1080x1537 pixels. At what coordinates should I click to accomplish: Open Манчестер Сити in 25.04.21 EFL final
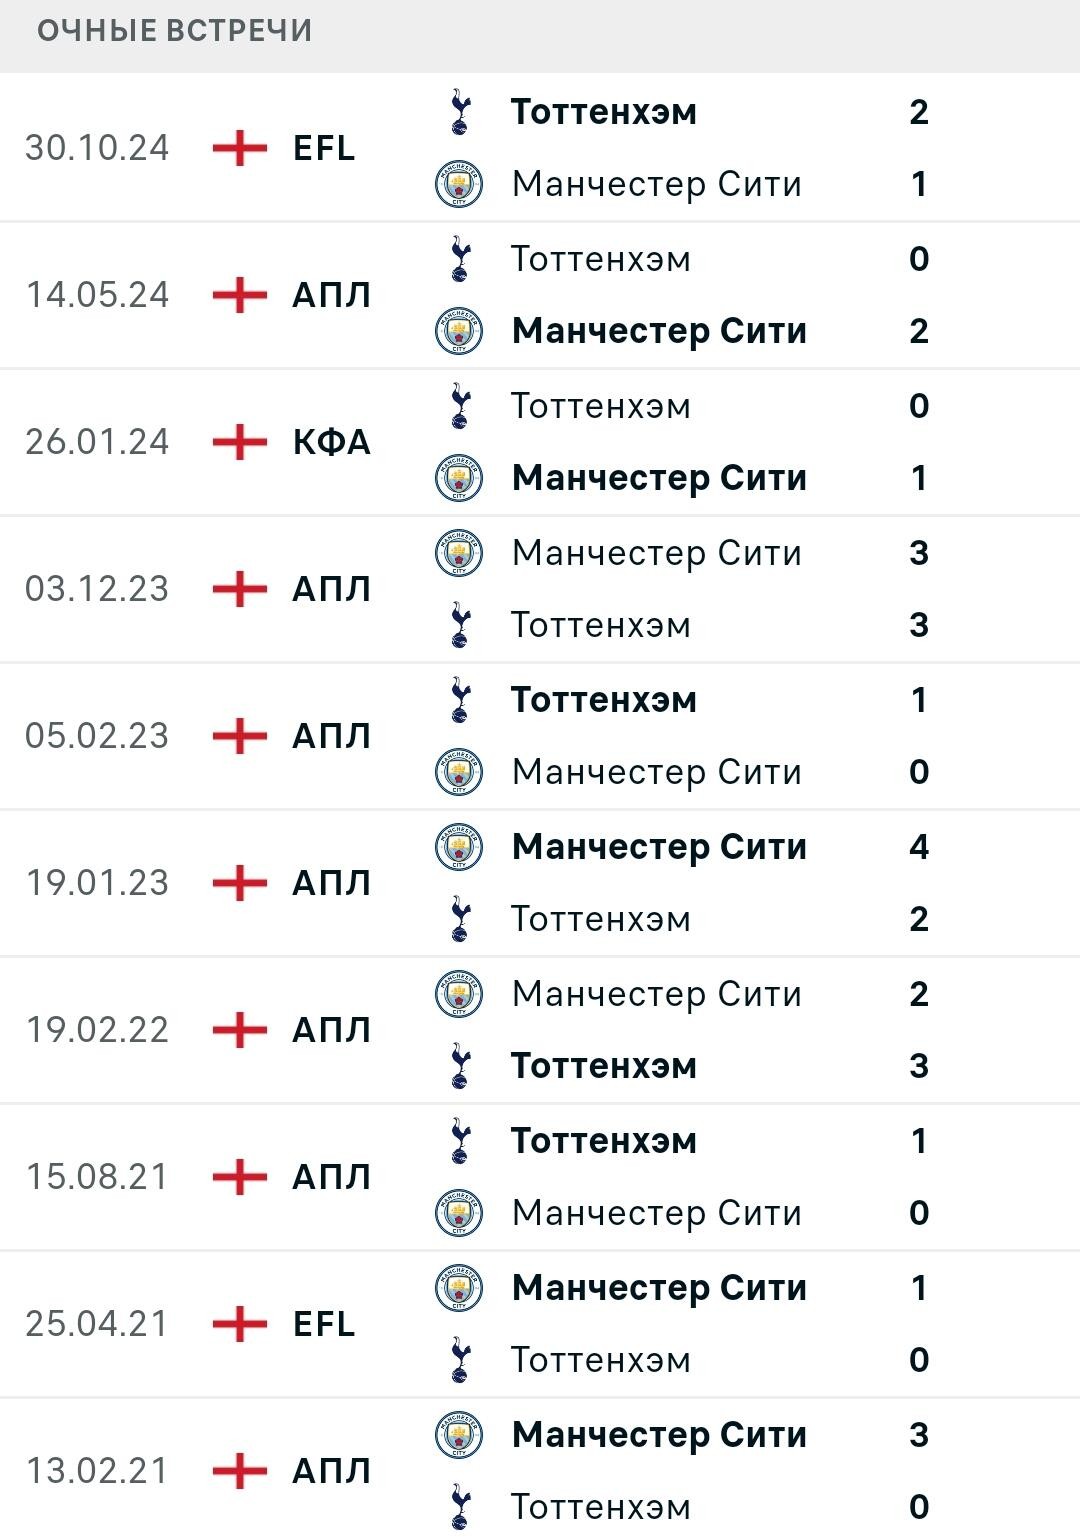[x=659, y=1288]
